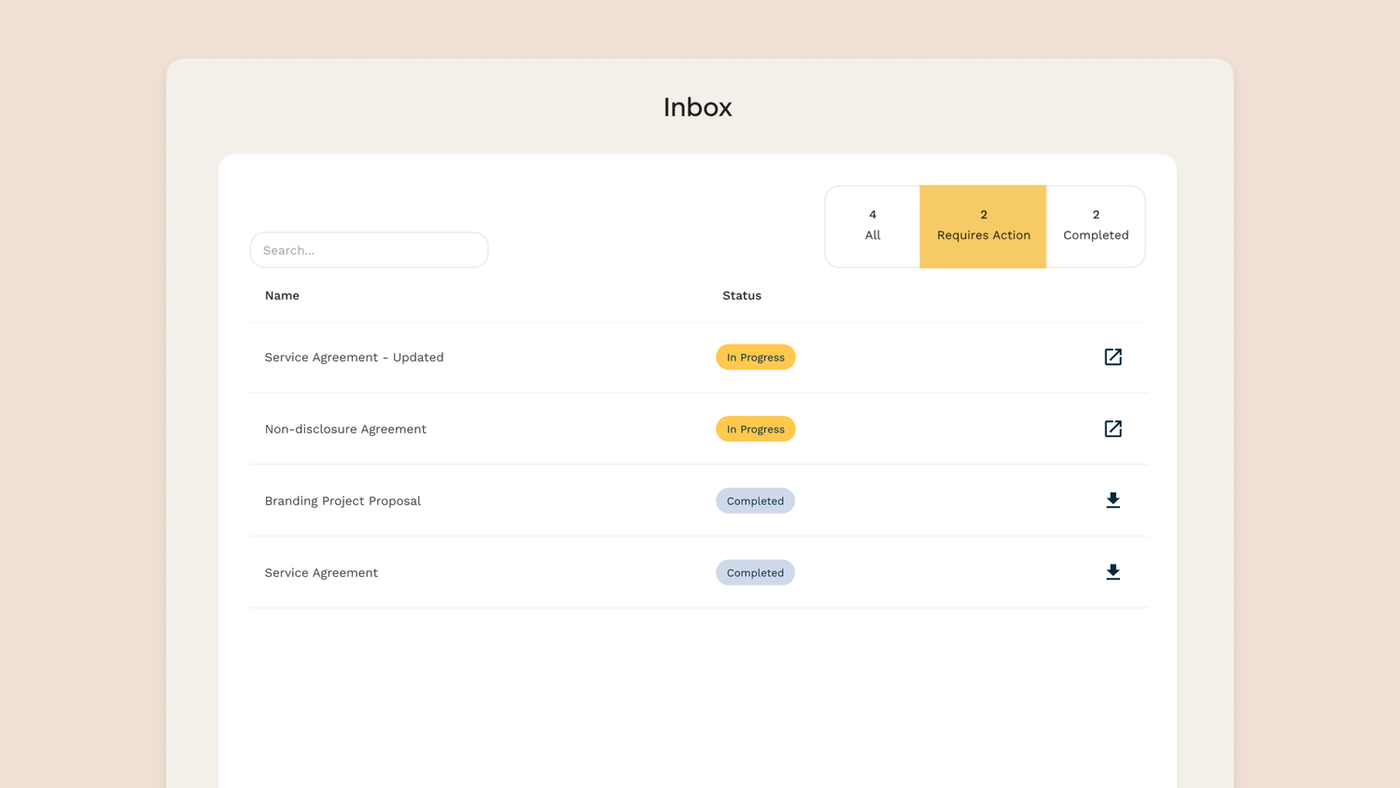This screenshot has height=788, width=1400.
Task: Click the Inbox page title
Action: (698, 107)
